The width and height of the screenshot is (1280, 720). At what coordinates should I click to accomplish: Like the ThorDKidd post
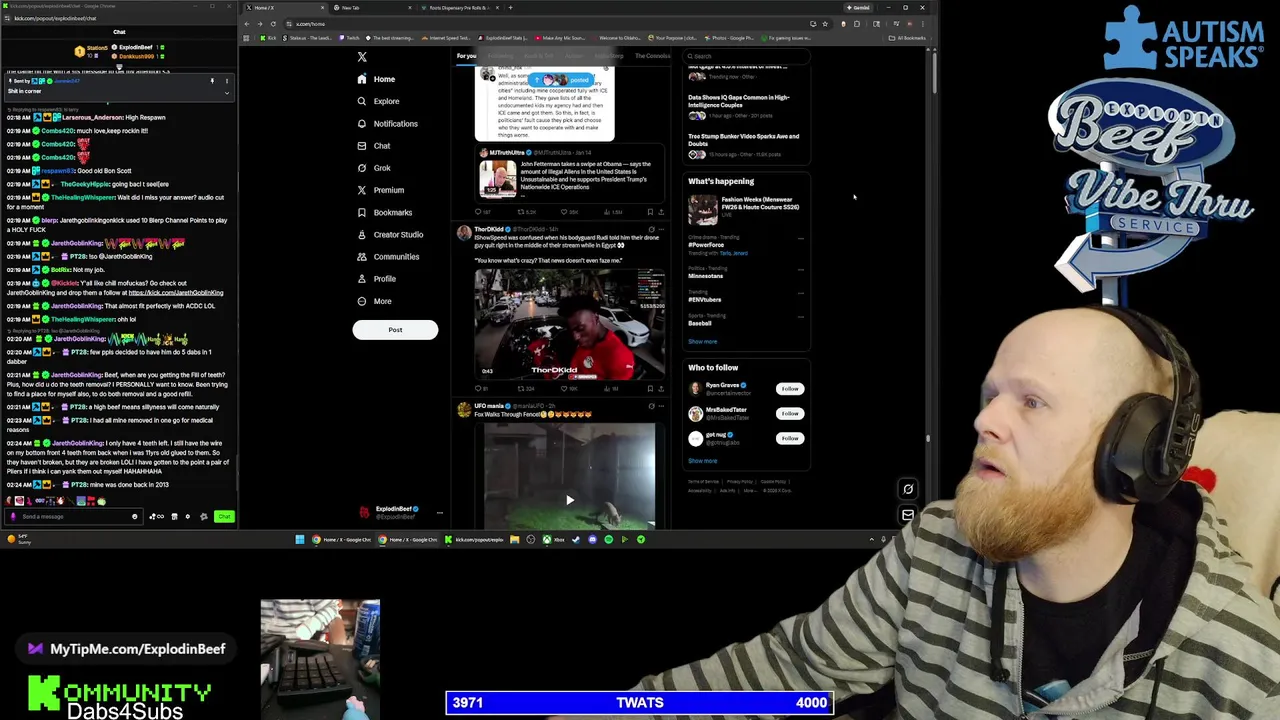pyautogui.click(x=565, y=388)
